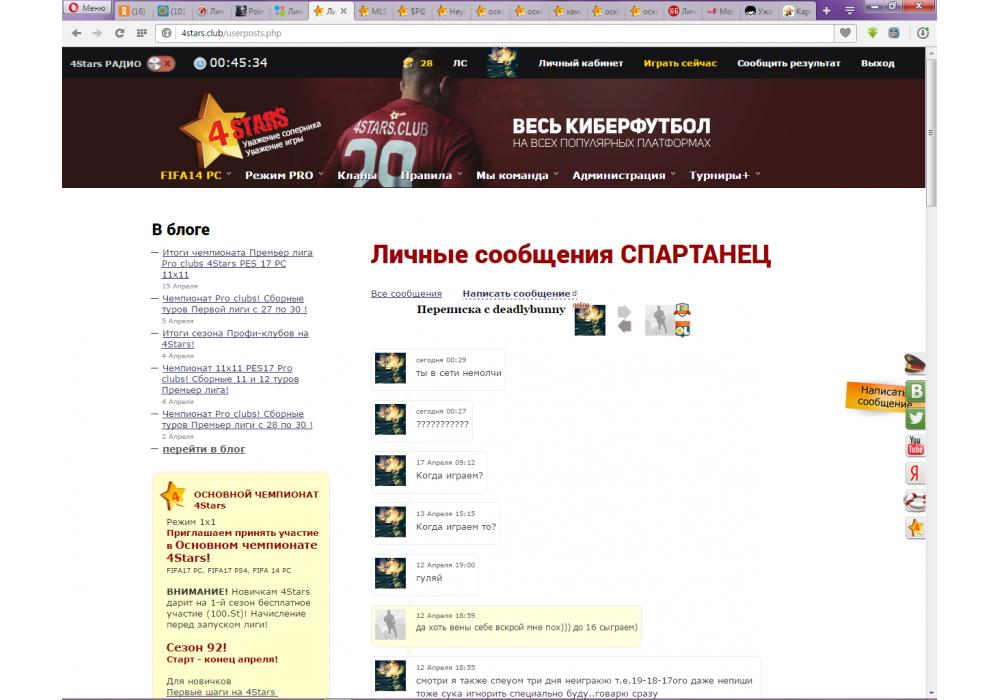The image size is (1000, 700).
Task: Open Все сообщения link
Action: click(406, 293)
